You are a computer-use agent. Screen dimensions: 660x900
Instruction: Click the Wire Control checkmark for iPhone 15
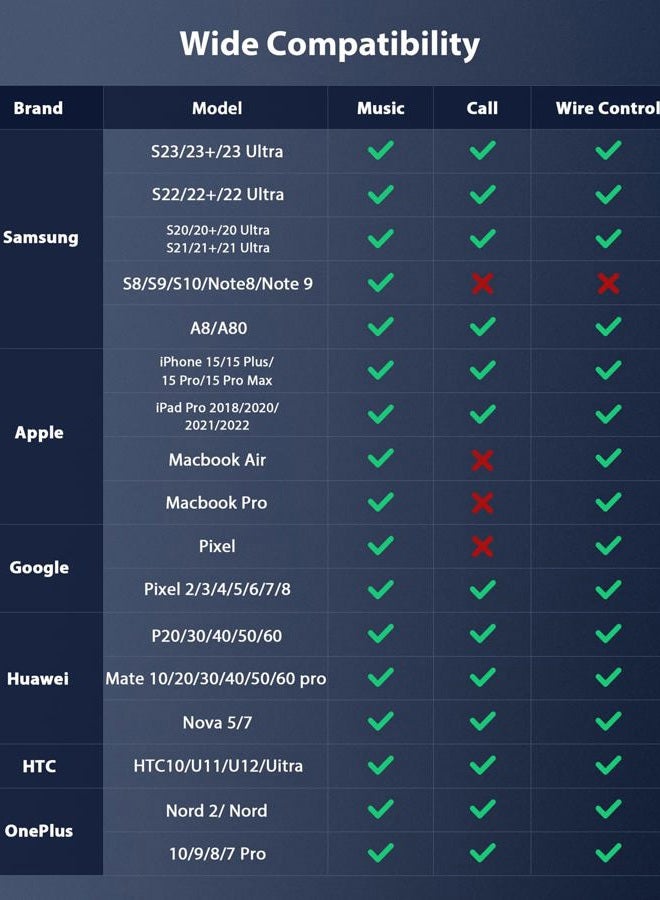pyautogui.click(x=608, y=370)
